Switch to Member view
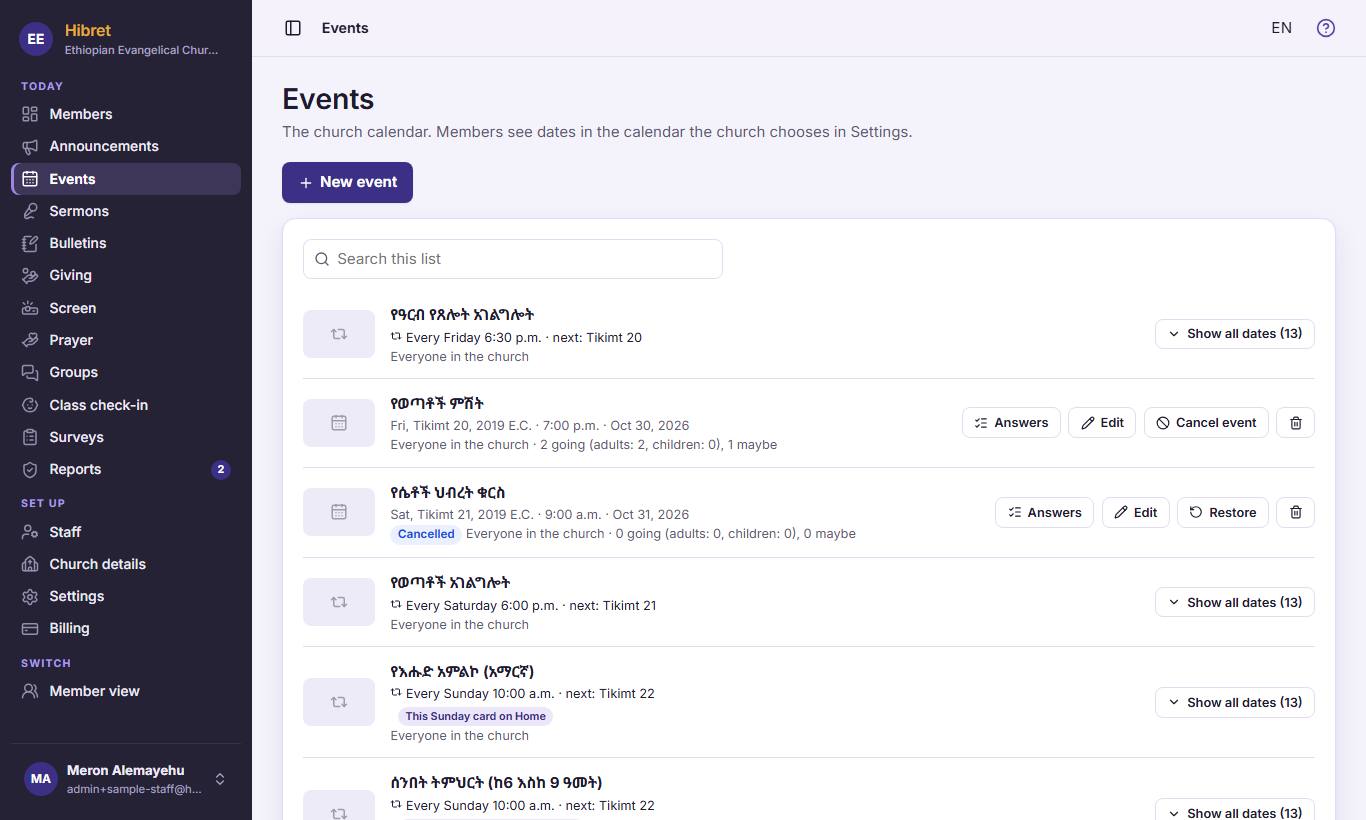Image resolution: width=1366 pixels, height=820 pixels. tap(126, 691)
